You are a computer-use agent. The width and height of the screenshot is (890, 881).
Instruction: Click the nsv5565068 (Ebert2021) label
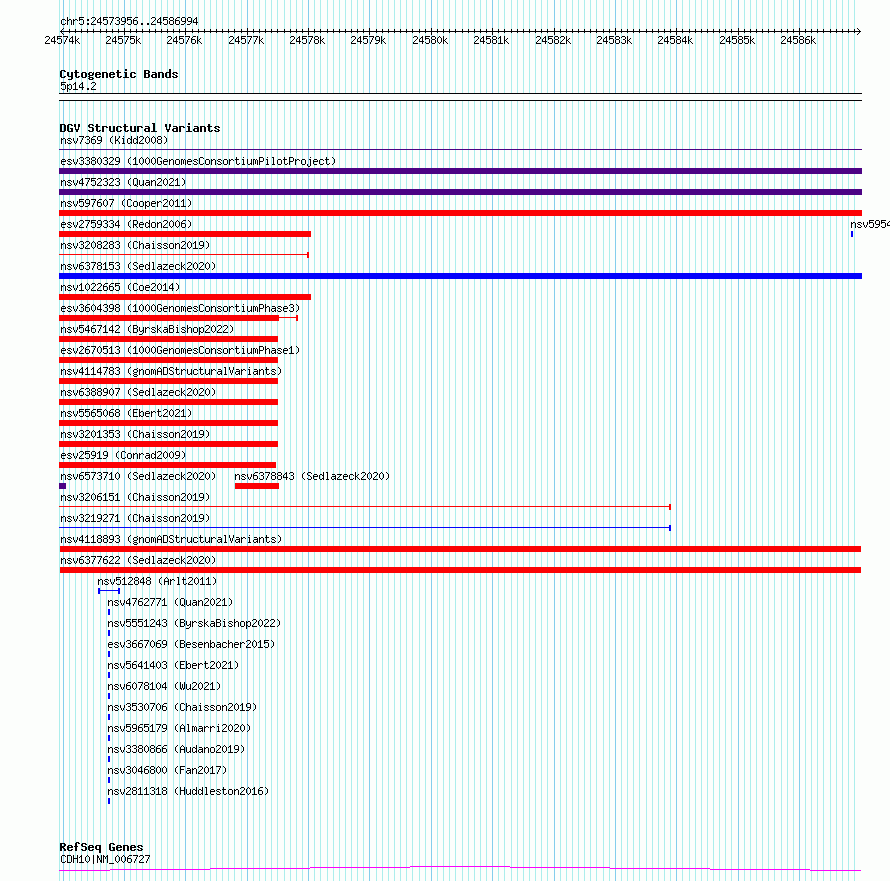[x=126, y=413]
